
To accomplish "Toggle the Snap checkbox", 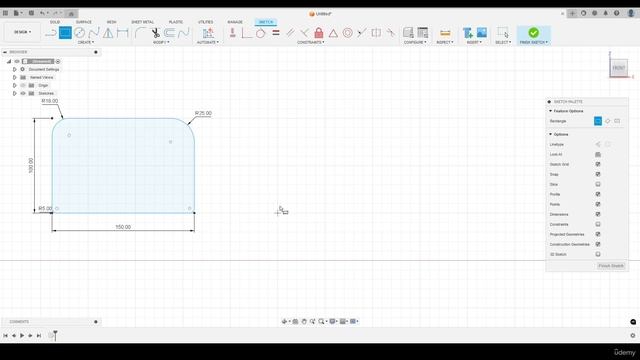I will tap(598, 174).
